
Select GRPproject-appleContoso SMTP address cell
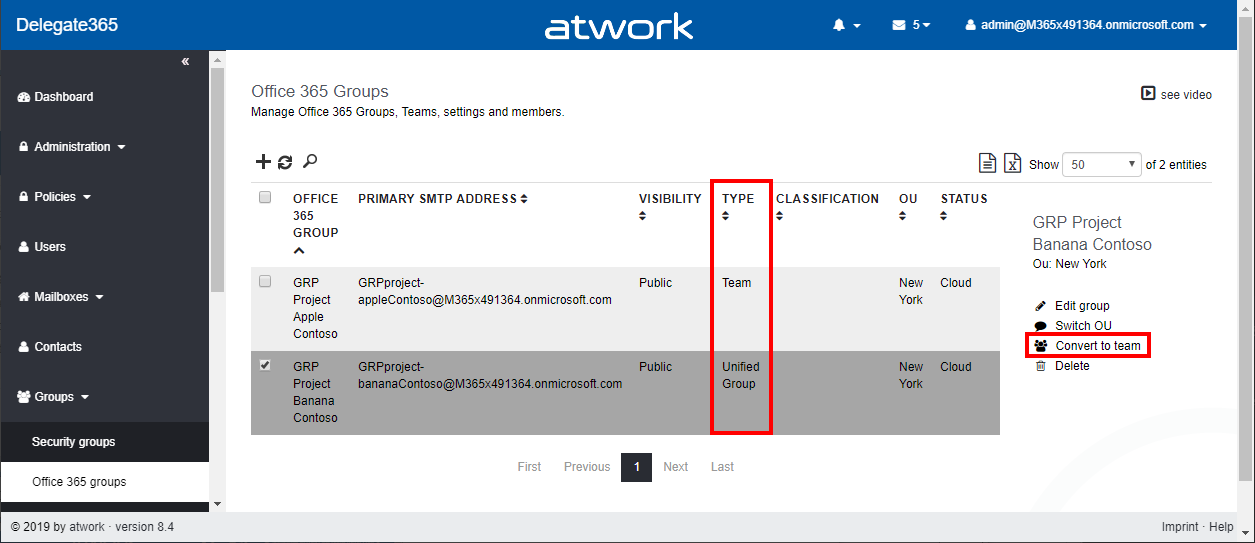485,291
